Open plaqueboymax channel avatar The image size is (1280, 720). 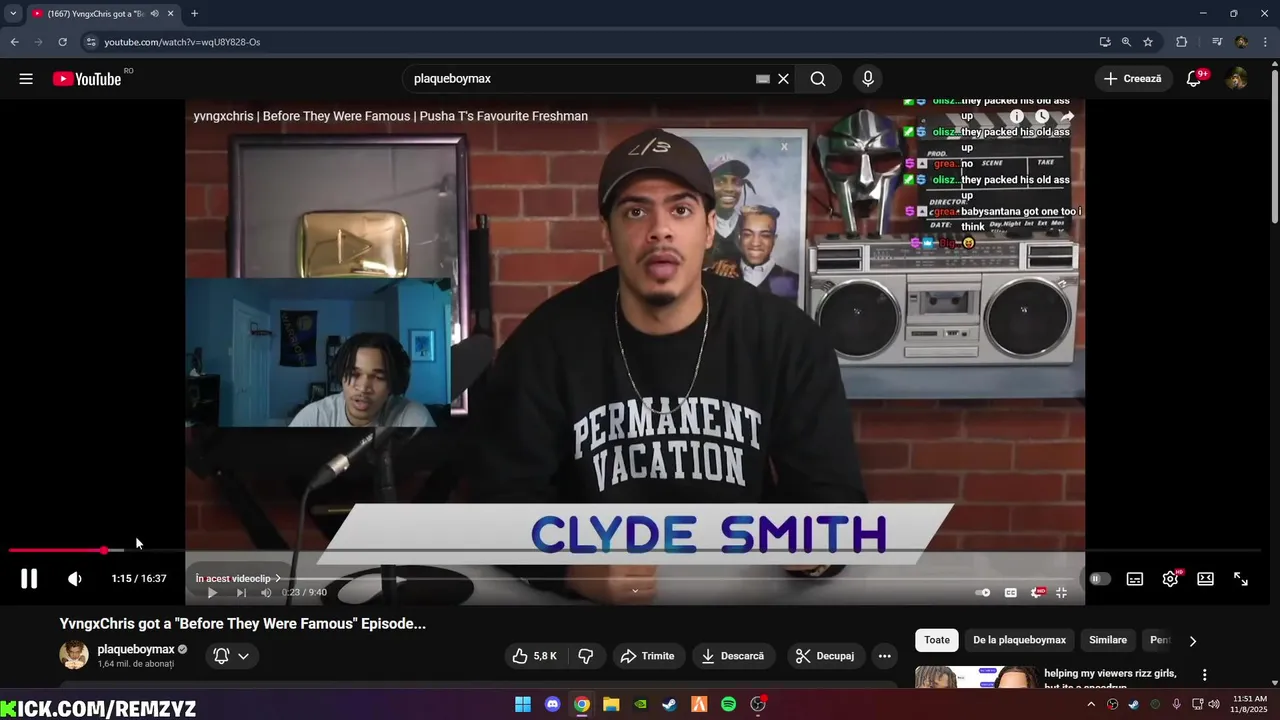pyautogui.click(x=74, y=655)
